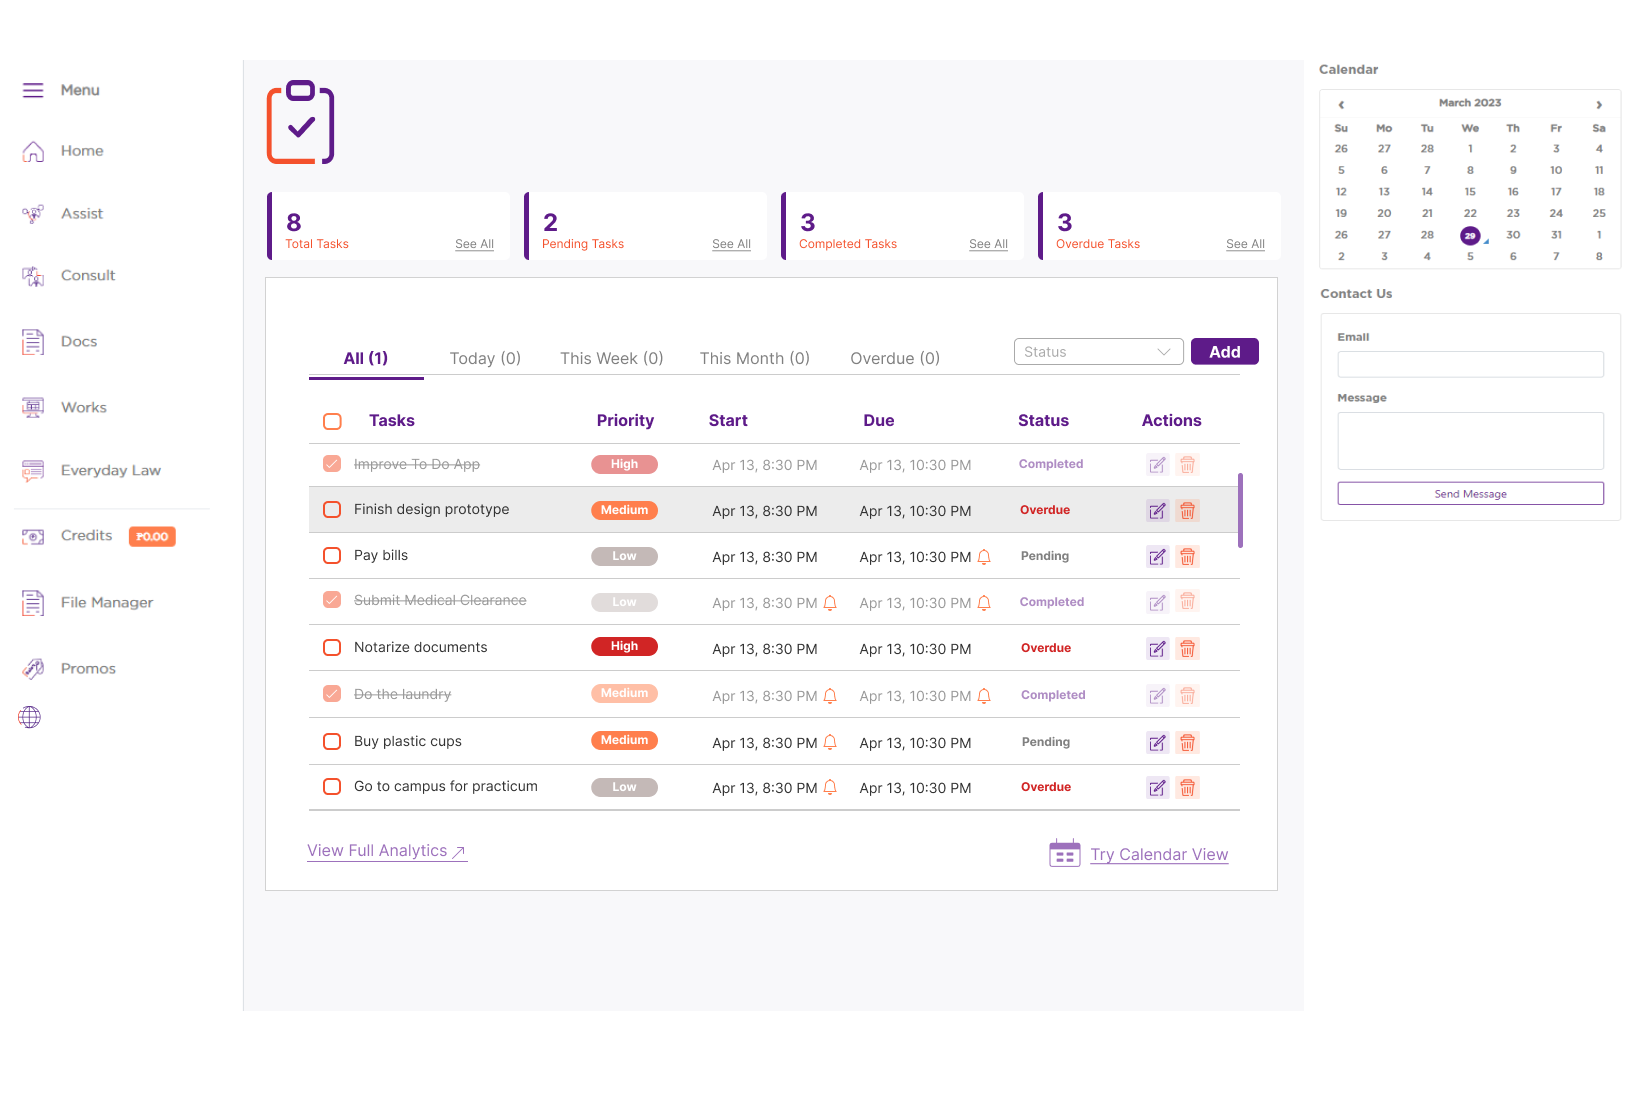Image resolution: width=1628 pixels, height=1120 pixels.
Task: Click the task list vertical scrollbar
Action: click(x=1240, y=511)
